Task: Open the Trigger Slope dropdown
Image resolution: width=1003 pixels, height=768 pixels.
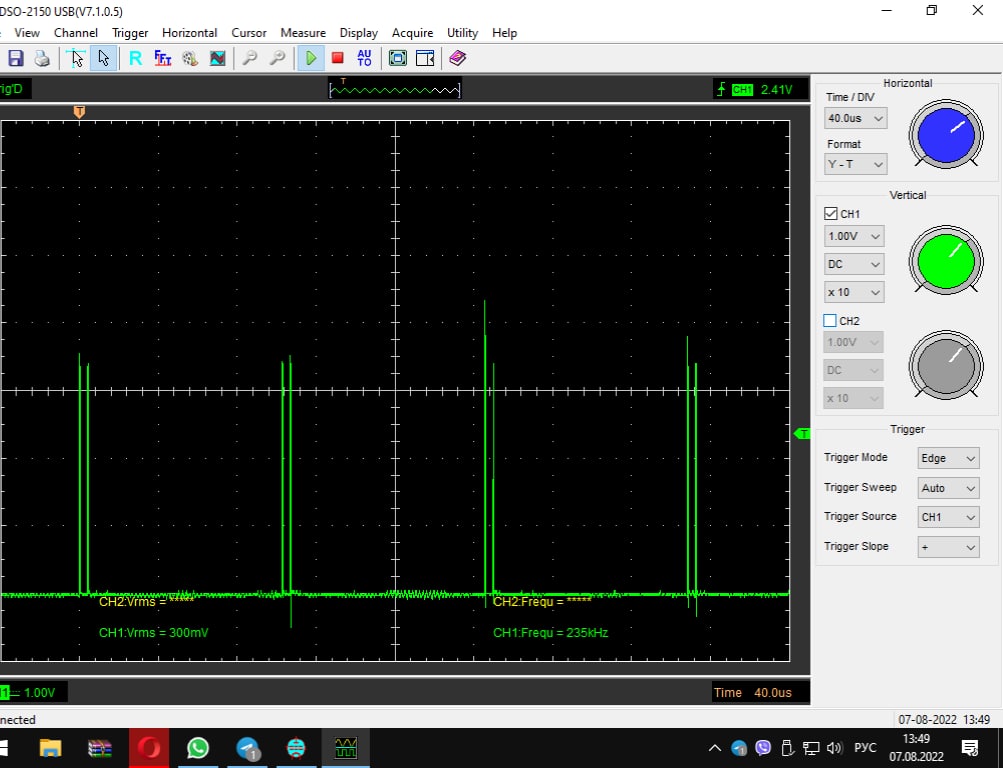Action: click(x=948, y=547)
